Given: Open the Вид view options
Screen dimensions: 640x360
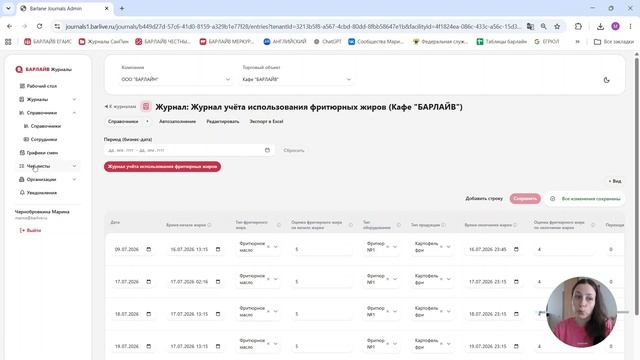Looking at the screenshot, I should [x=615, y=181].
